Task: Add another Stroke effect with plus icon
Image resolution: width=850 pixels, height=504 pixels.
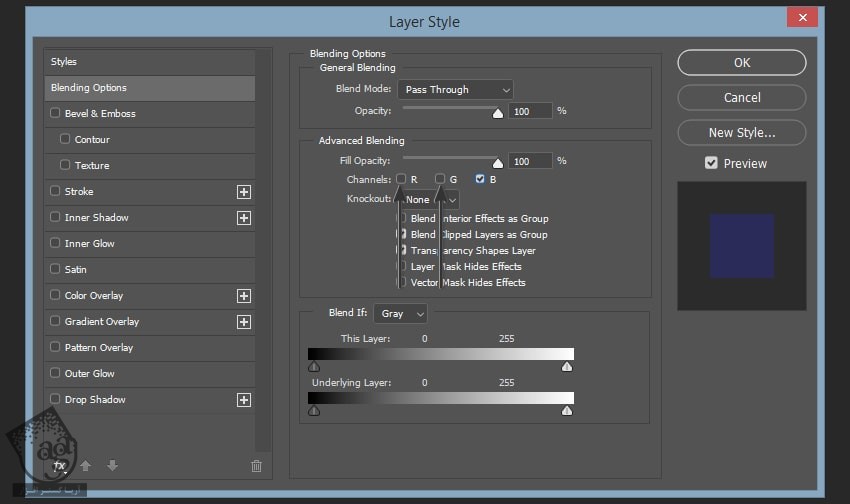Action: coord(243,192)
